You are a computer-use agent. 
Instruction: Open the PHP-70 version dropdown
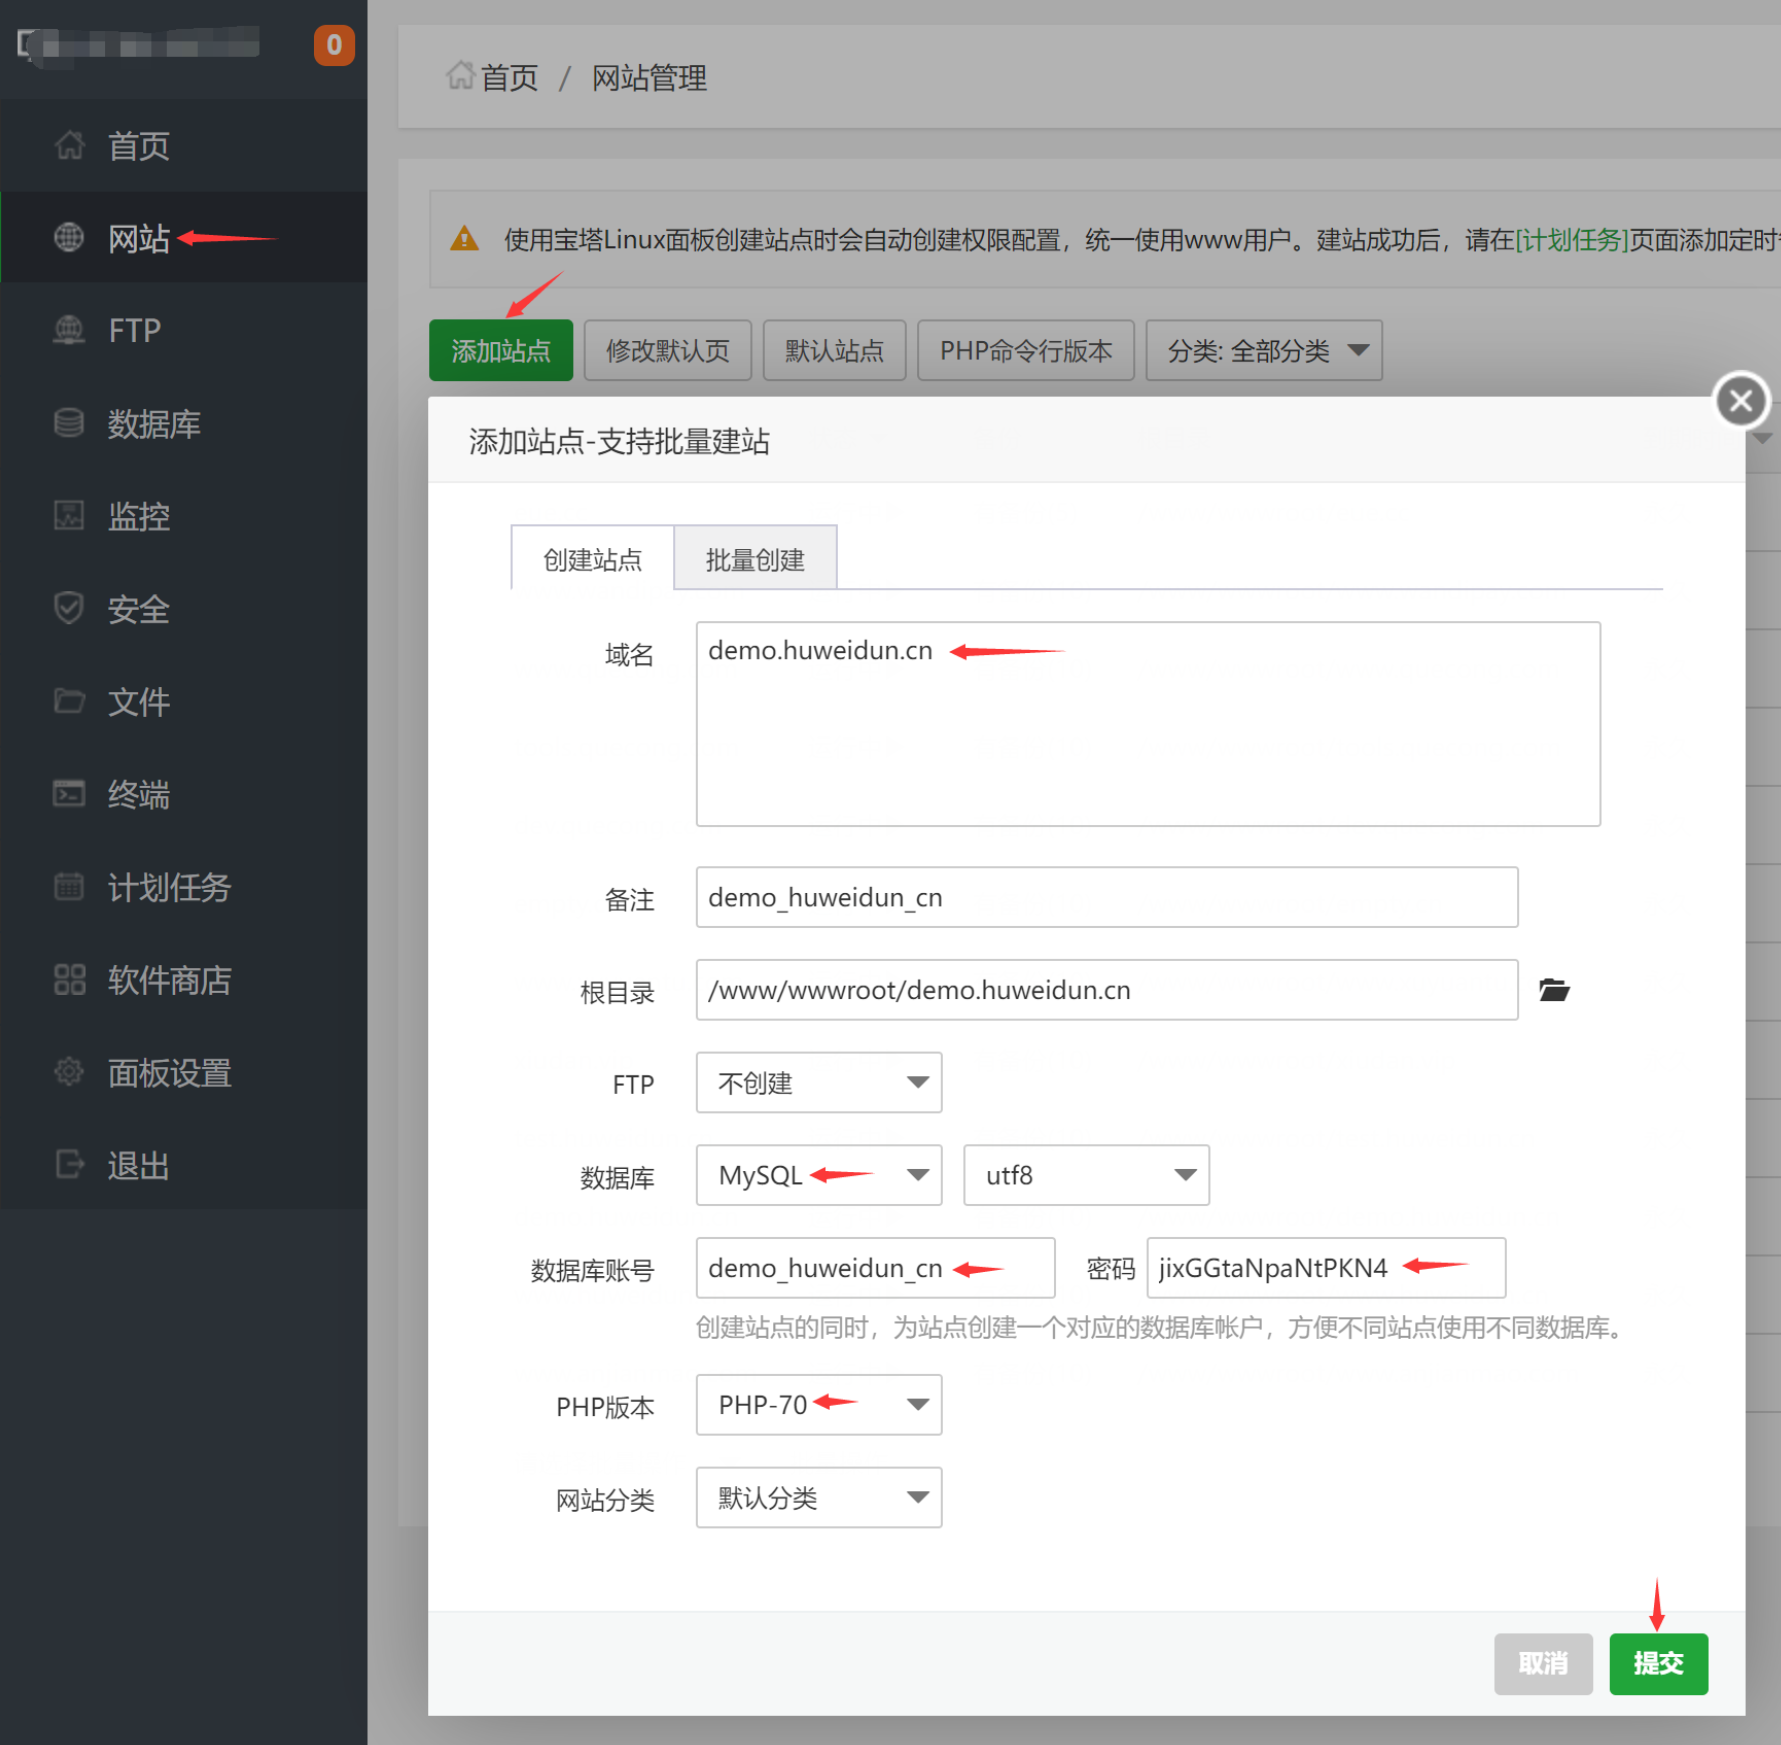tap(819, 1404)
